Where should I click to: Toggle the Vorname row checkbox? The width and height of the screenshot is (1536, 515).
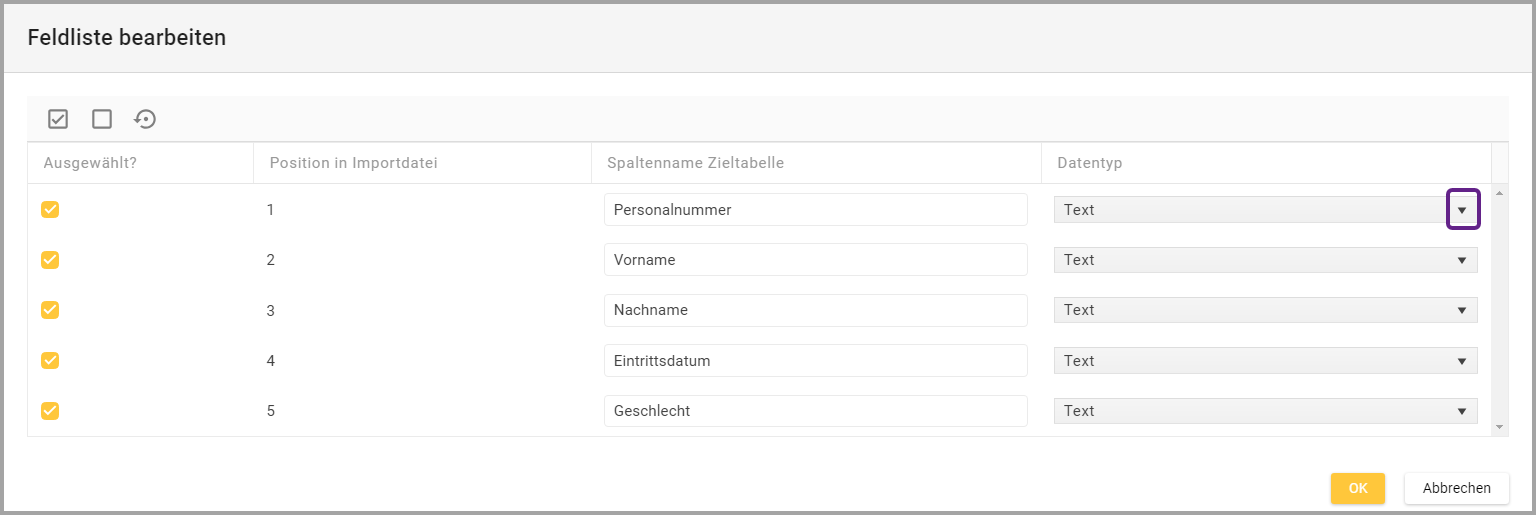click(x=50, y=260)
